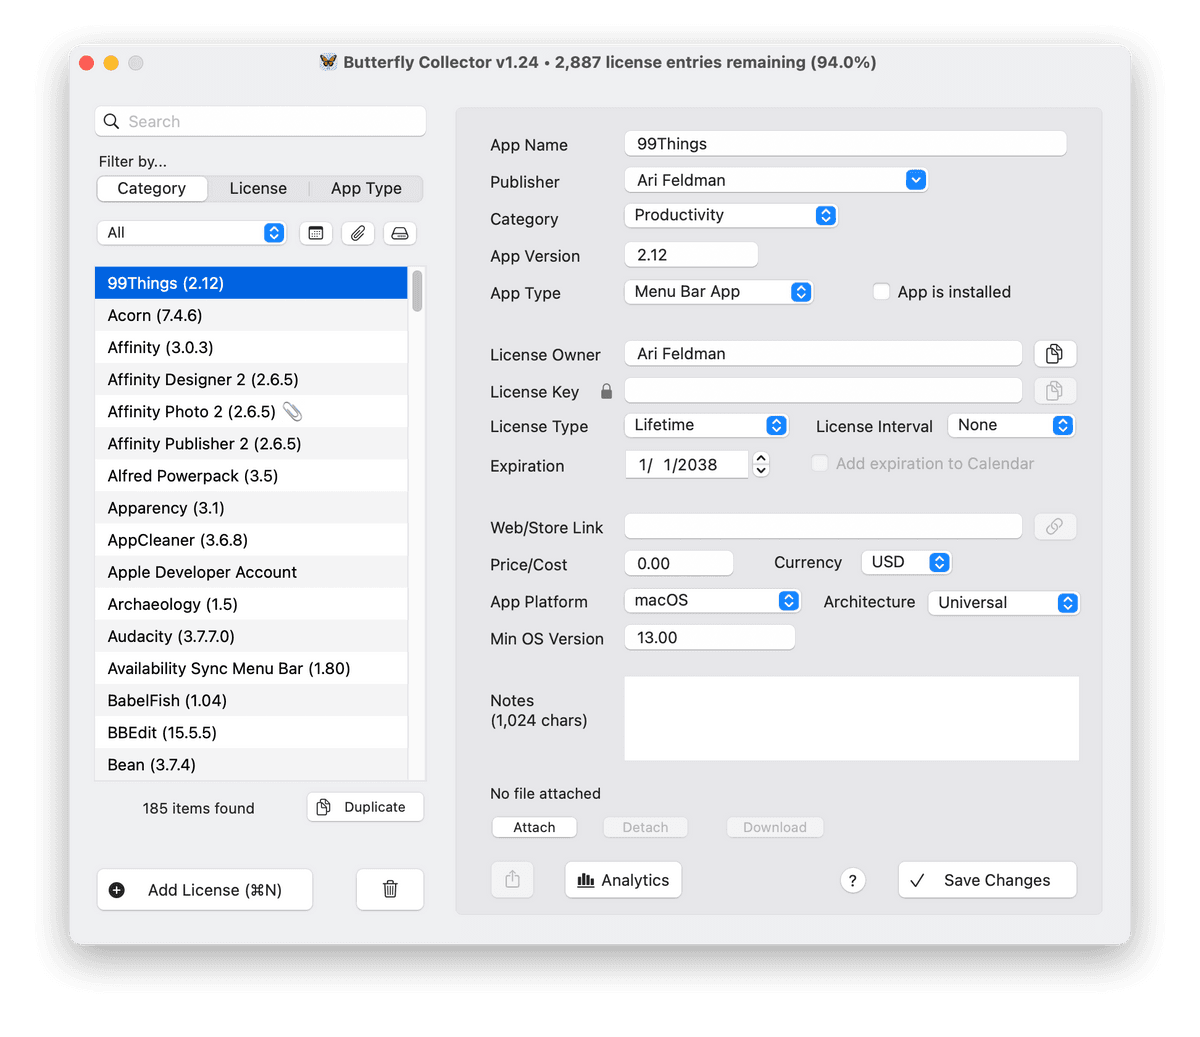1200x1037 pixels.
Task: Click the Expiration date stepper arrows
Action: pyautogui.click(x=761, y=464)
